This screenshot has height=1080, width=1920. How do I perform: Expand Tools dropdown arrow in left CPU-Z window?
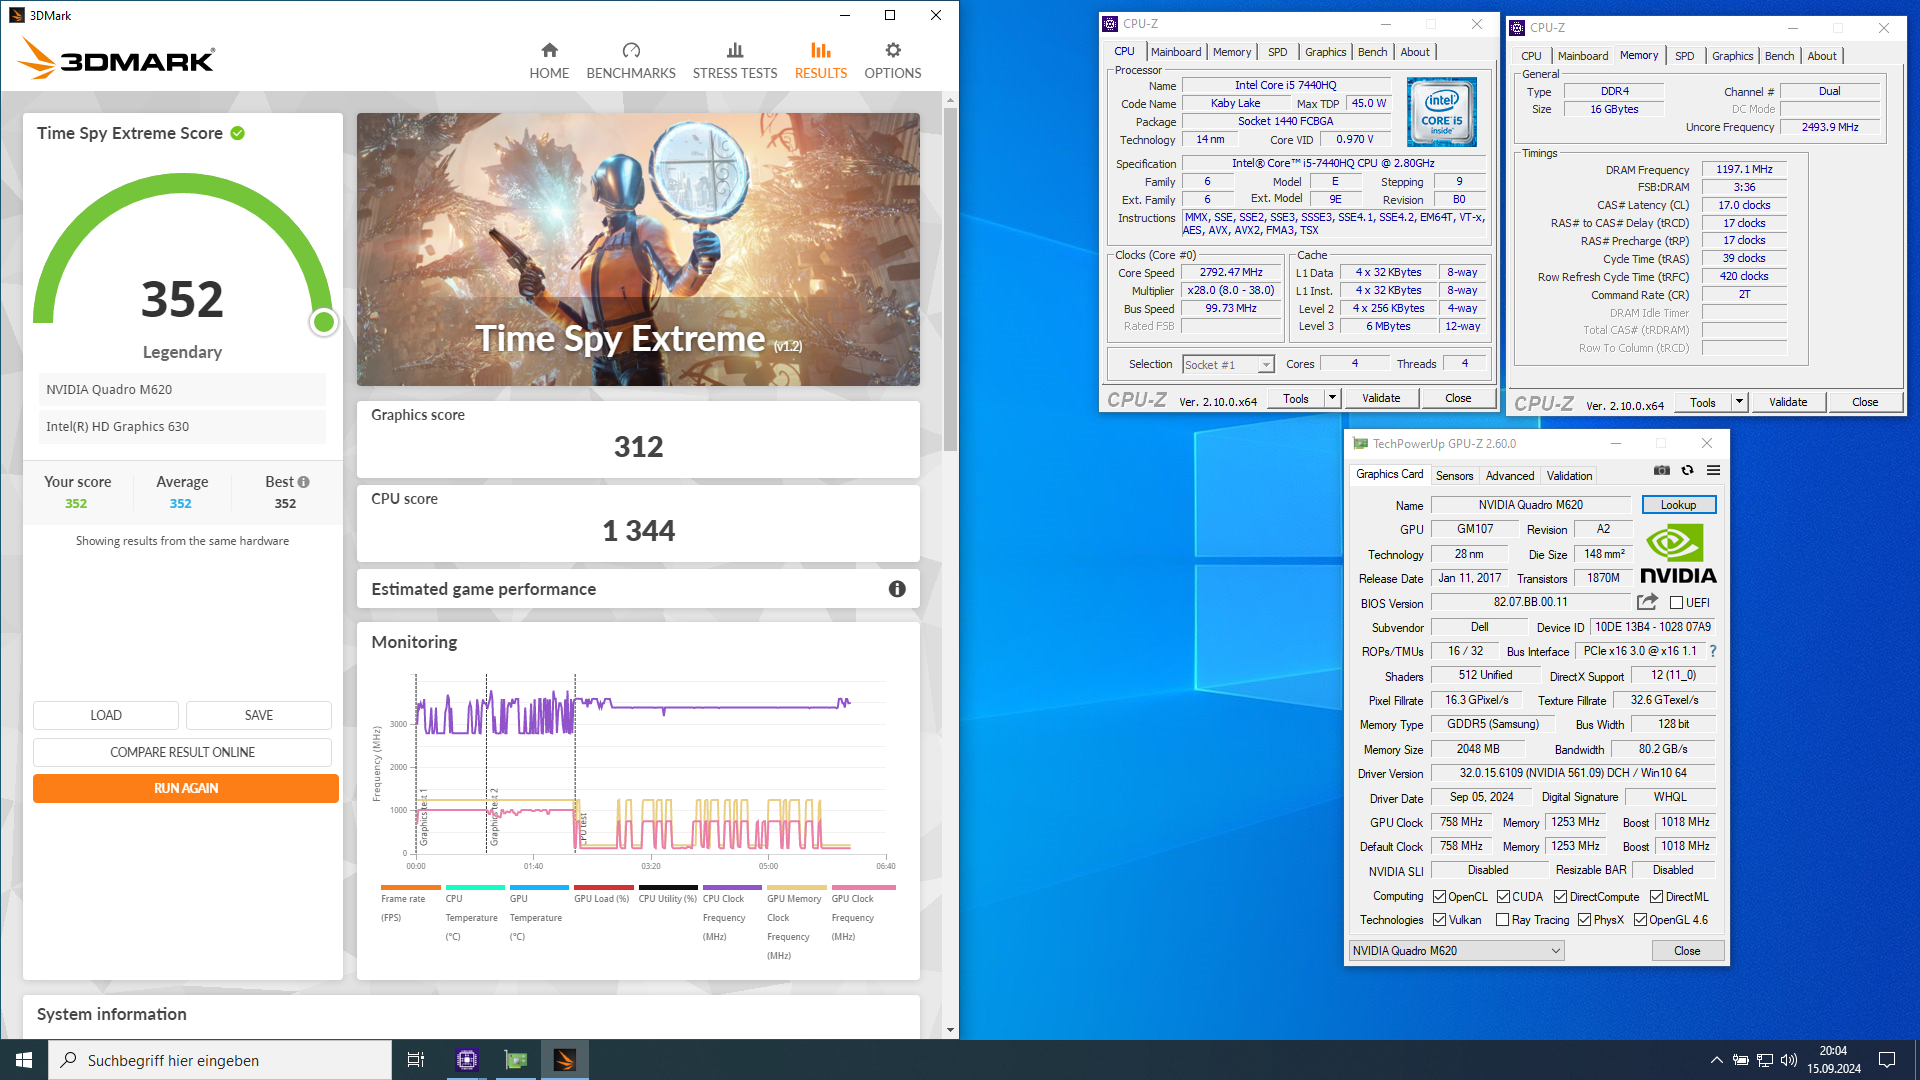1332,398
